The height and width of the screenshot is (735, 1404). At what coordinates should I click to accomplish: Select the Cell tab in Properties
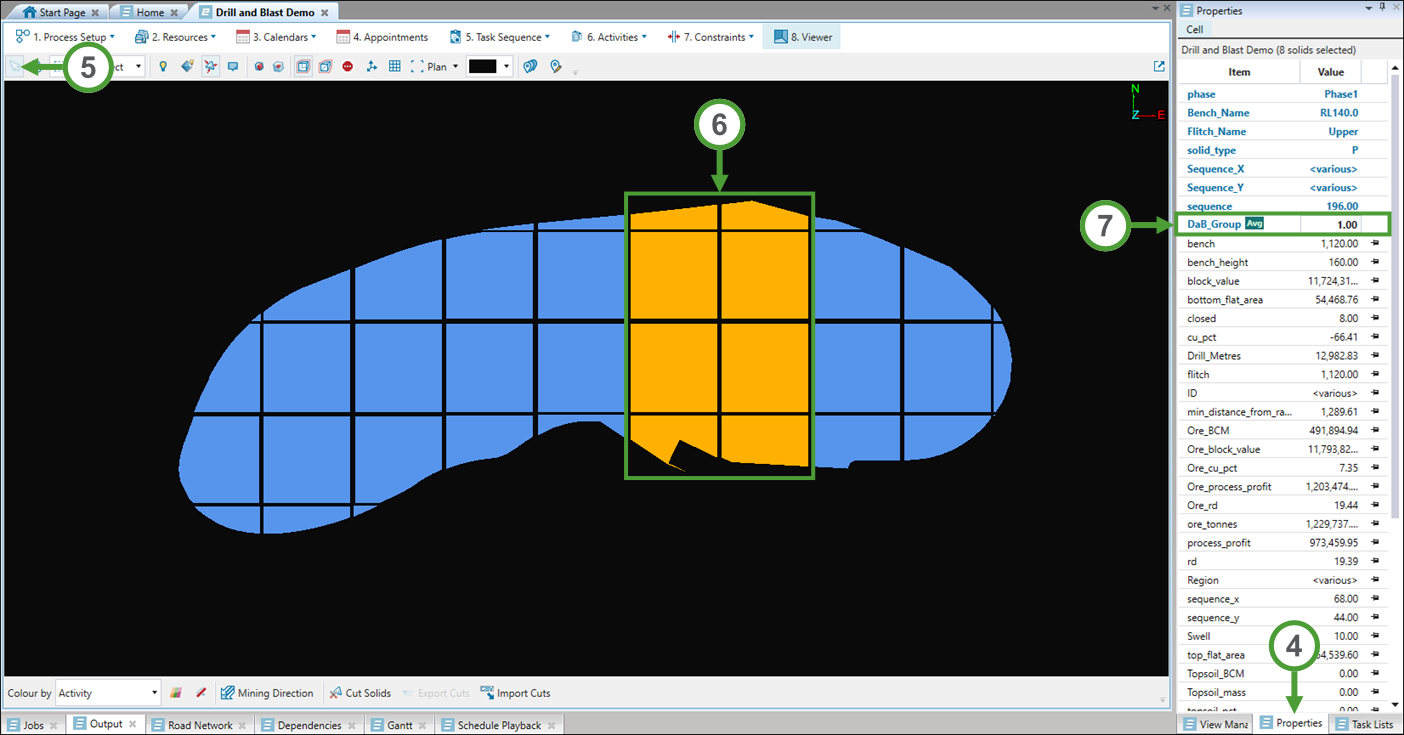(1195, 30)
